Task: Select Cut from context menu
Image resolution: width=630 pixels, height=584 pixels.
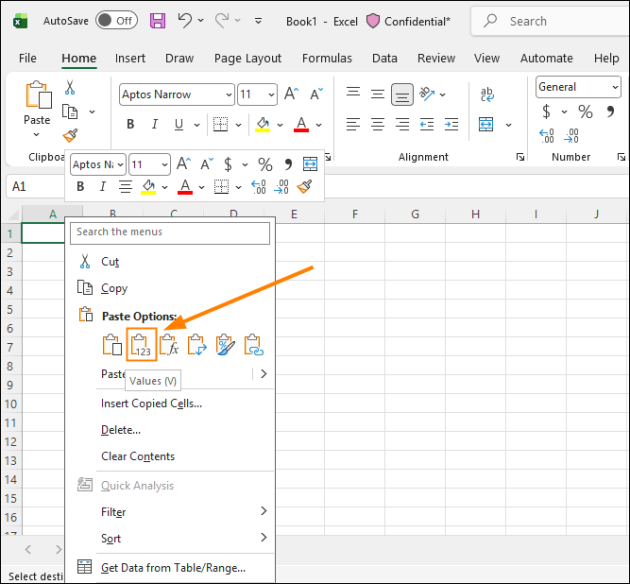Action: point(170,262)
